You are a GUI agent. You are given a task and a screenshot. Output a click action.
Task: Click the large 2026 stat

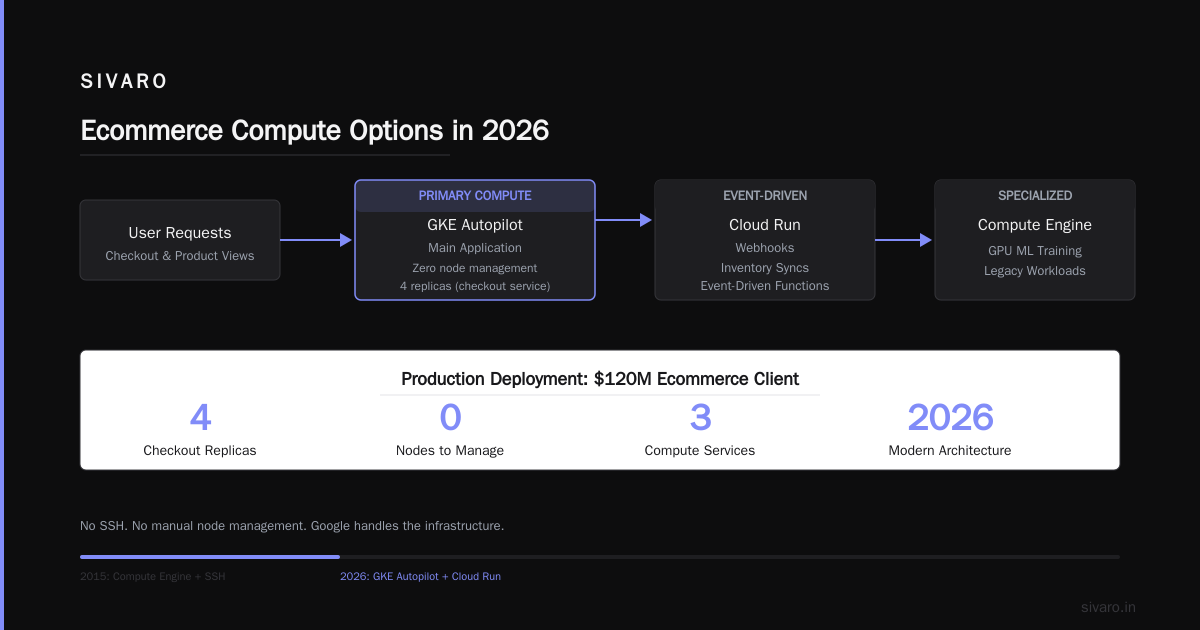(950, 418)
